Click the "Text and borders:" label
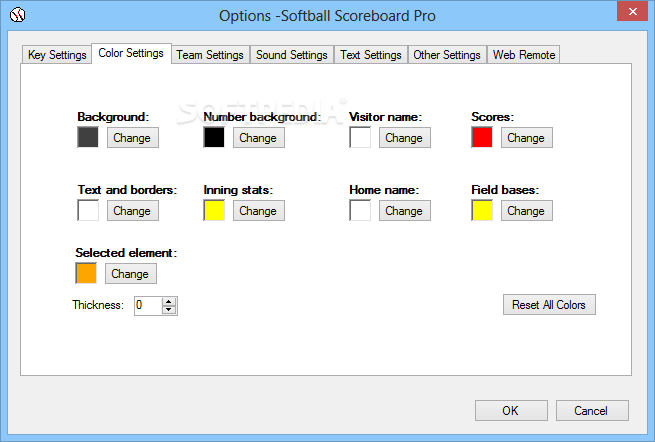Viewport: 655px width, 442px height. tap(127, 190)
